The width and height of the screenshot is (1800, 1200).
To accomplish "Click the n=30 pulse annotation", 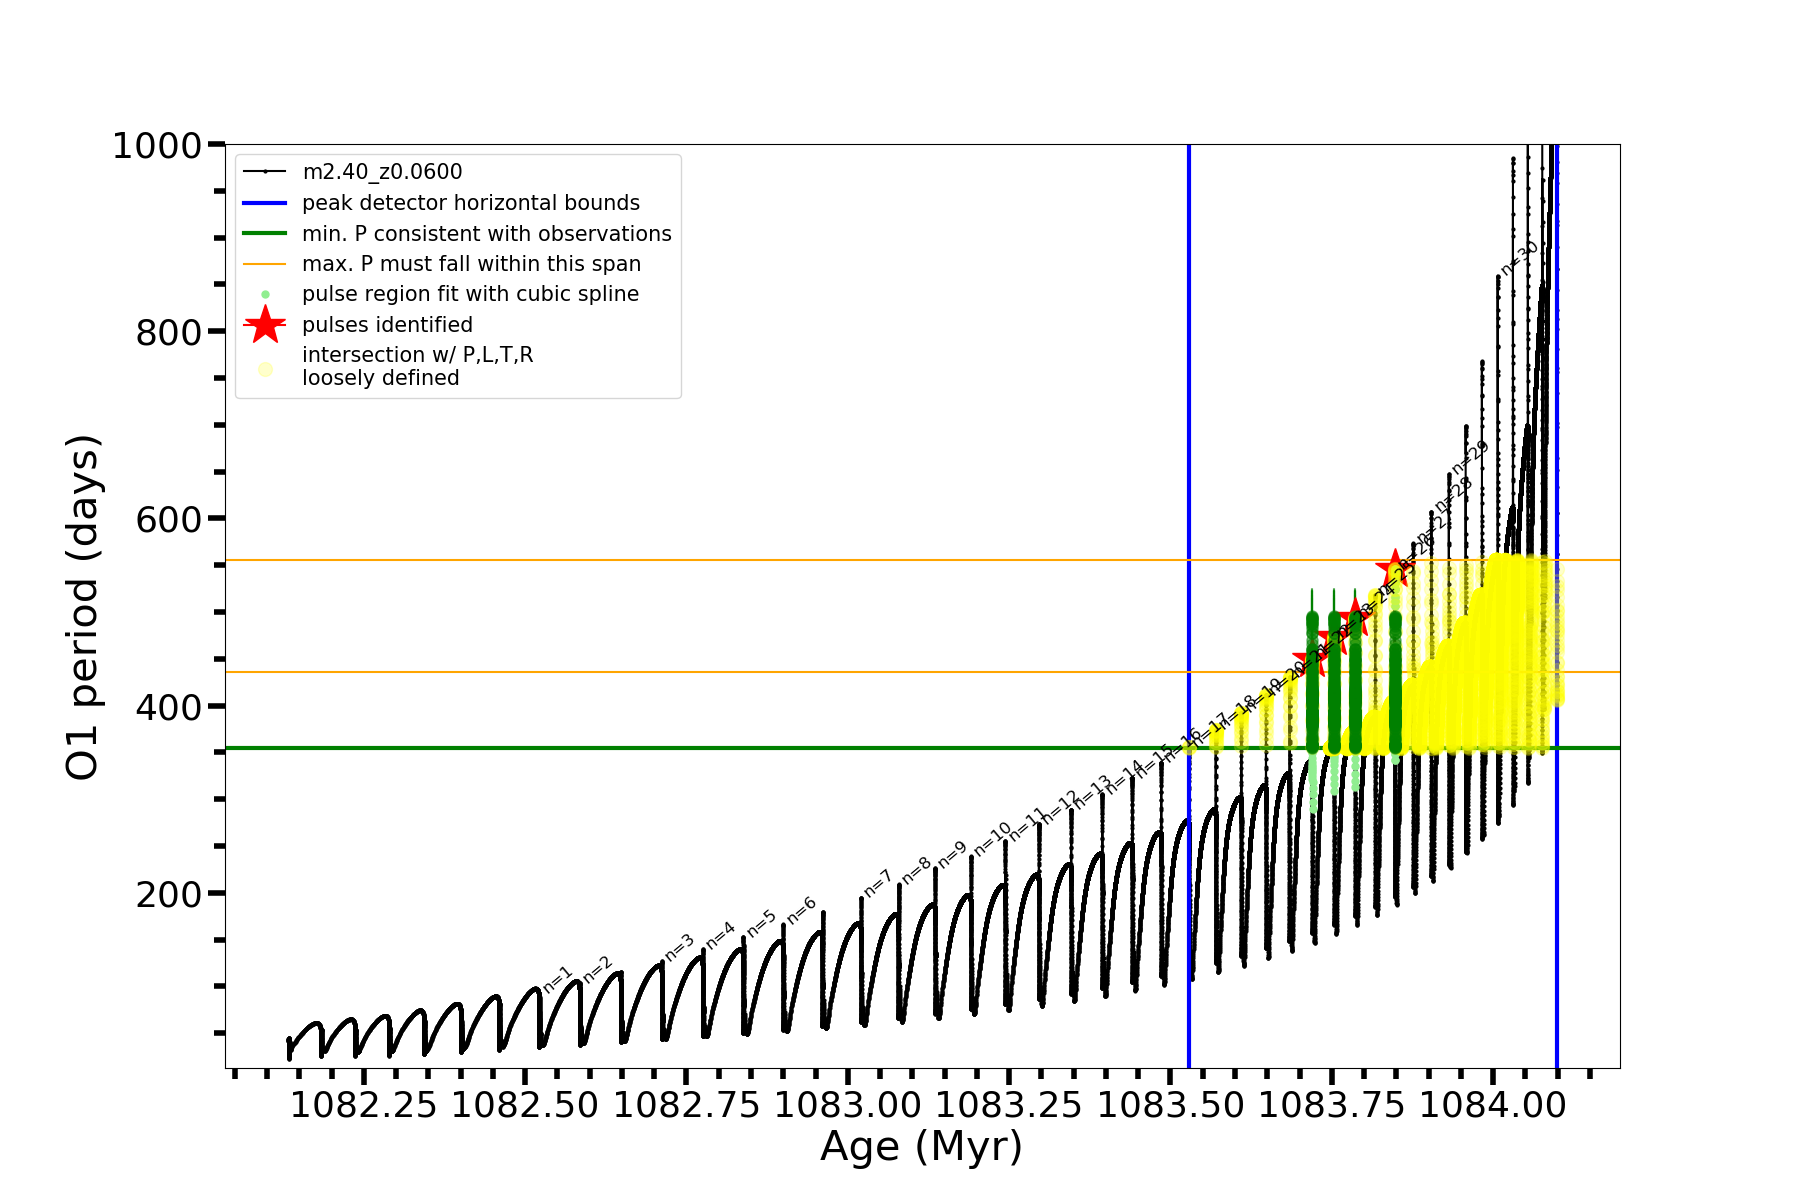I will (x=1519, y=259).
